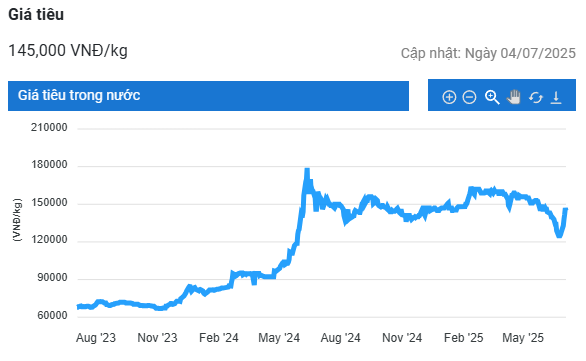This screenshot has width=586, height=361.
Task: Click the (VNĐ/kg) vertical axis title
Action: [17, 220]
